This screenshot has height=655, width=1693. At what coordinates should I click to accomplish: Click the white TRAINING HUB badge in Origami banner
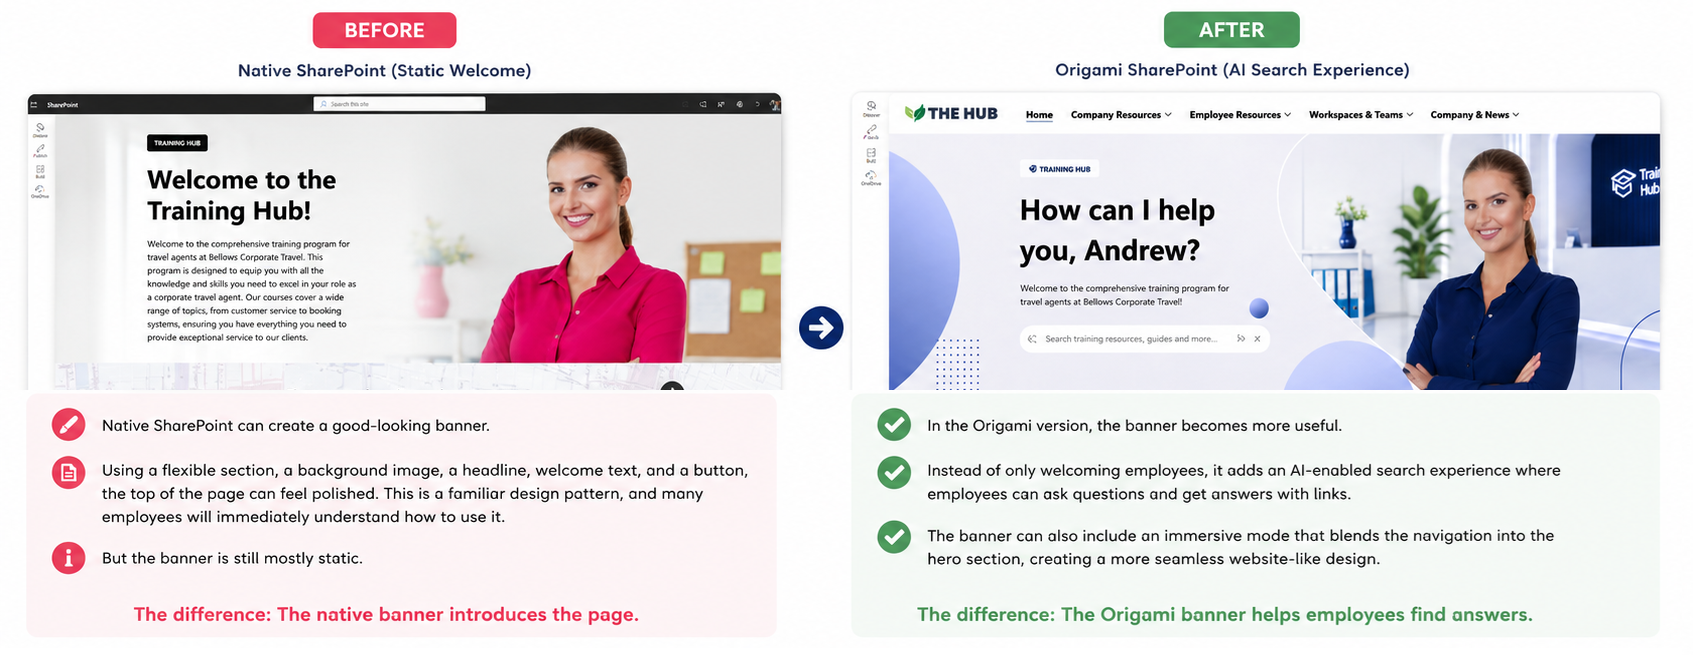point(1060,169)
